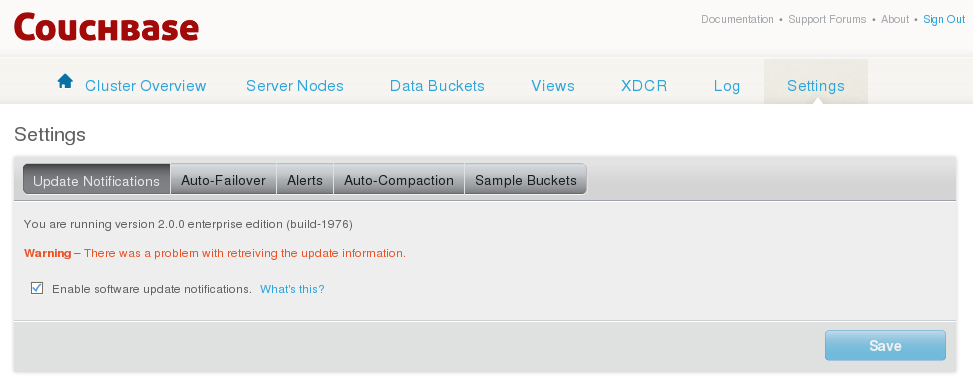View the Log page

727,86
